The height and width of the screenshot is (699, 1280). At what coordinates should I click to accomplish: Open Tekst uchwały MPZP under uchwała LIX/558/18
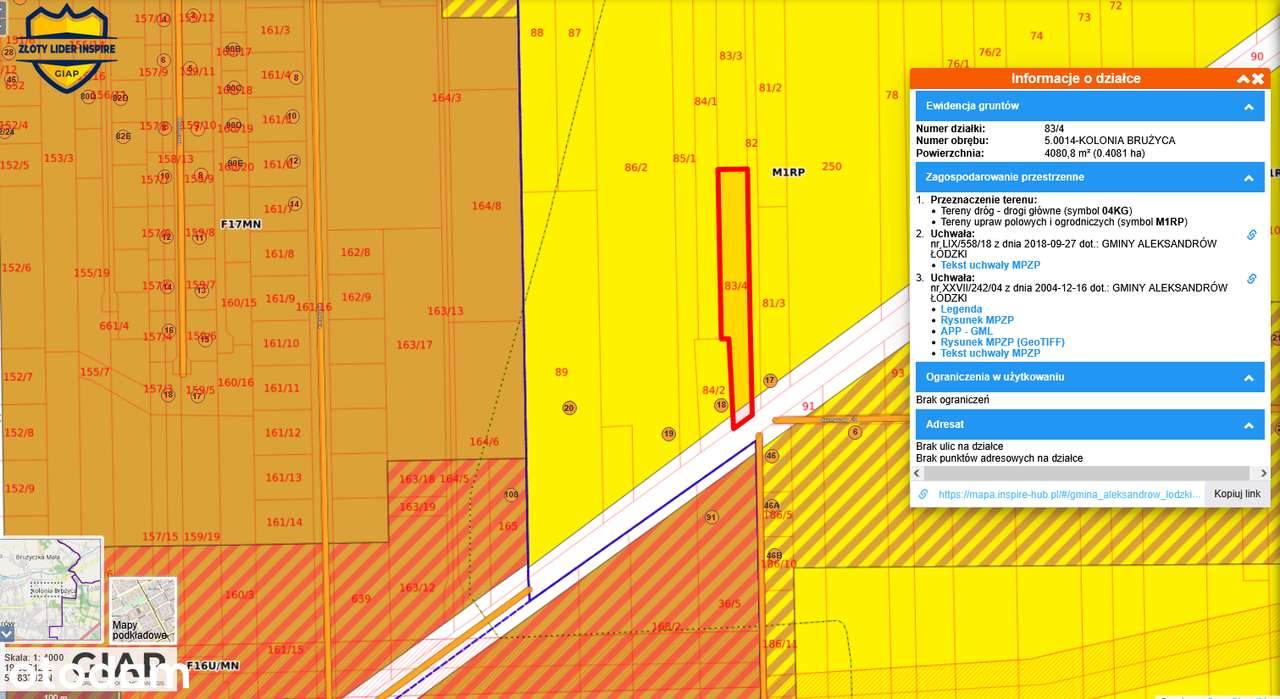coord(990,265)
